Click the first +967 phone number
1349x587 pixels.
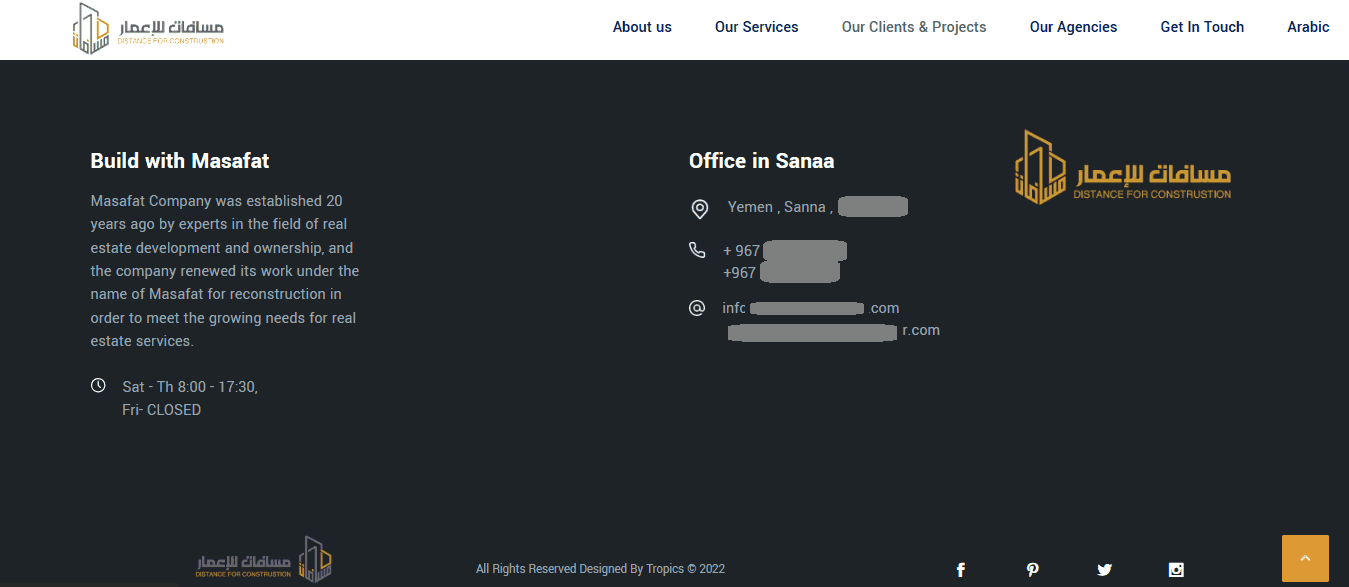[785, 251]
